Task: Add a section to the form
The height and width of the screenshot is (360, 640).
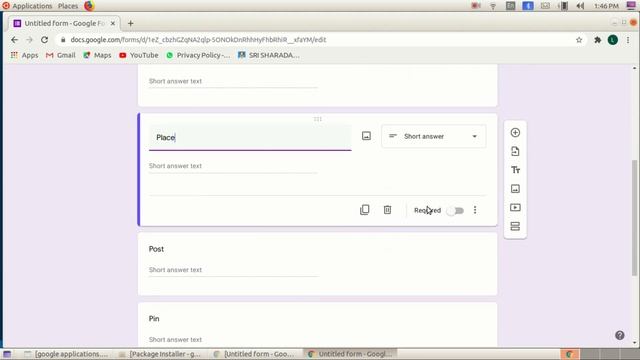Action: coord(515,226)
